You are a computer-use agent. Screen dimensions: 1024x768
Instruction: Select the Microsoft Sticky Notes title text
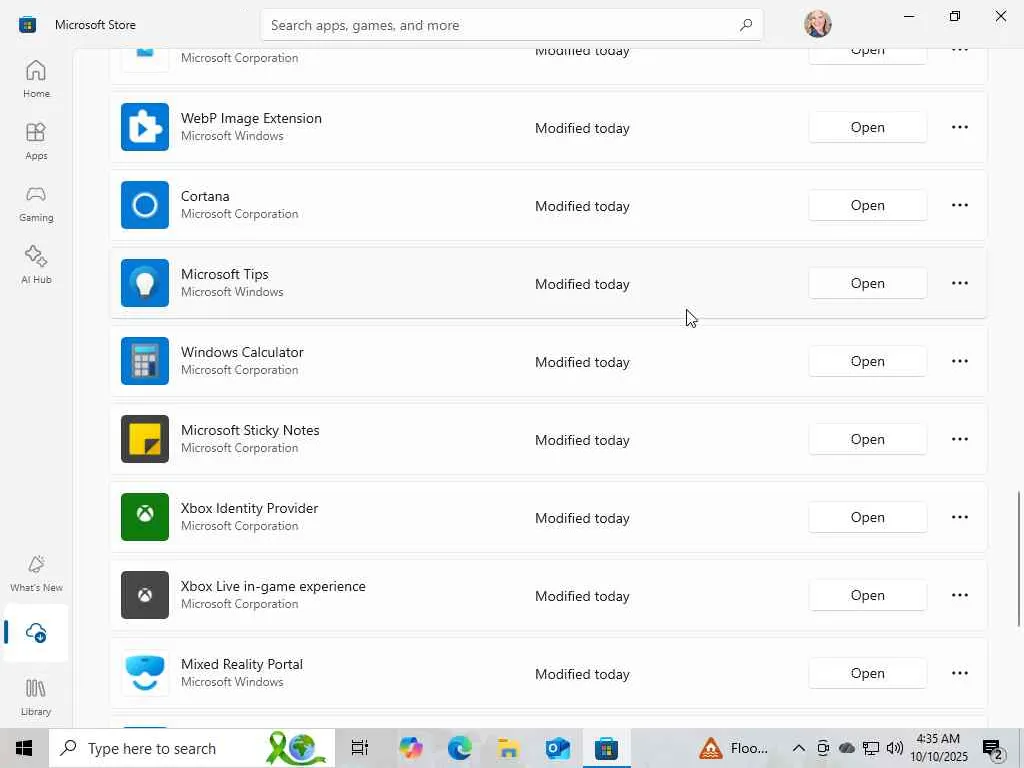pyautogui.click(x=250, y=430)
